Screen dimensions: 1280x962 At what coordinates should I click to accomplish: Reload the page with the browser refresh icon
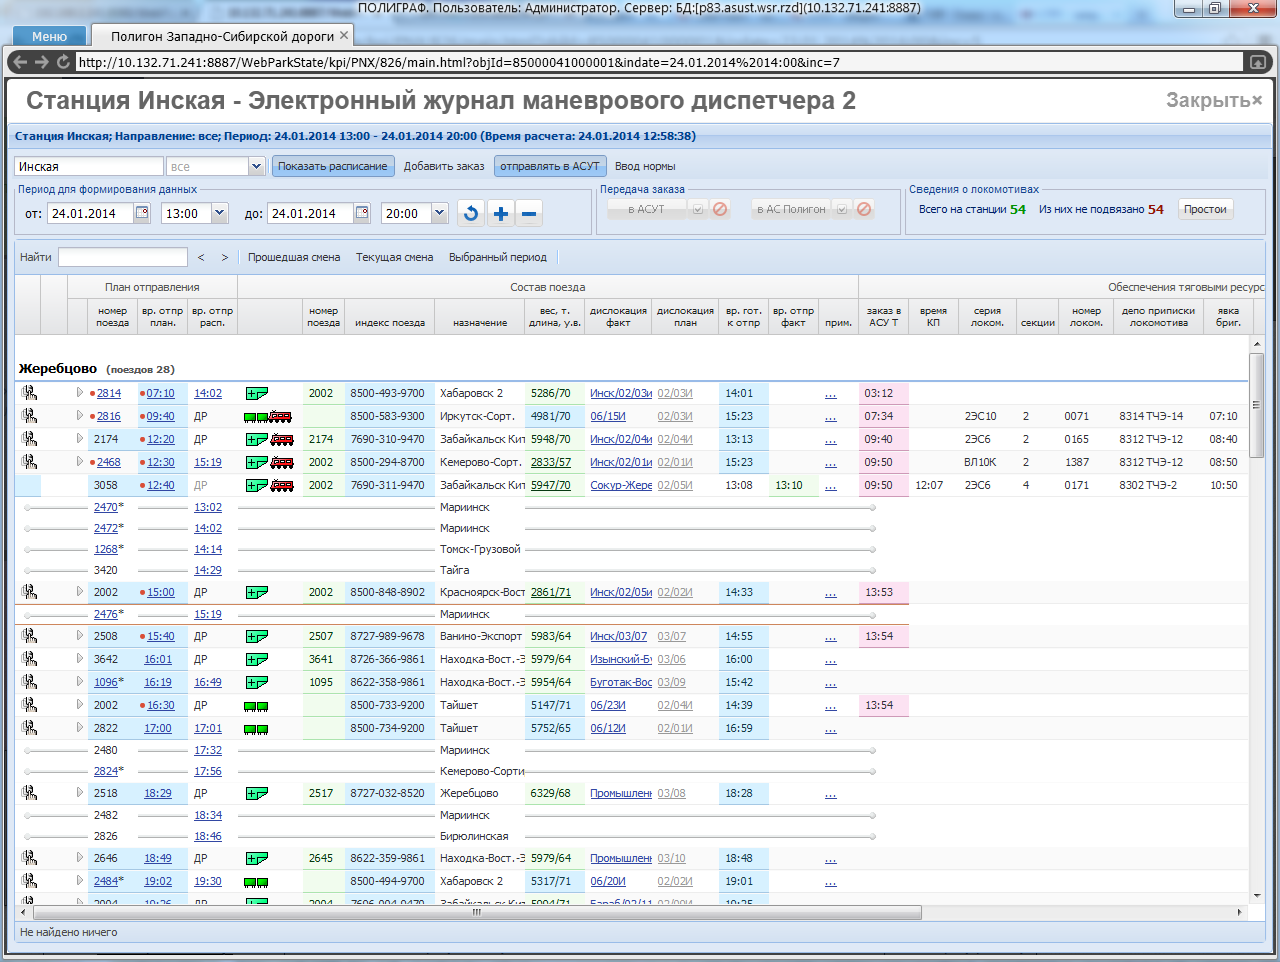click(63, 62)
